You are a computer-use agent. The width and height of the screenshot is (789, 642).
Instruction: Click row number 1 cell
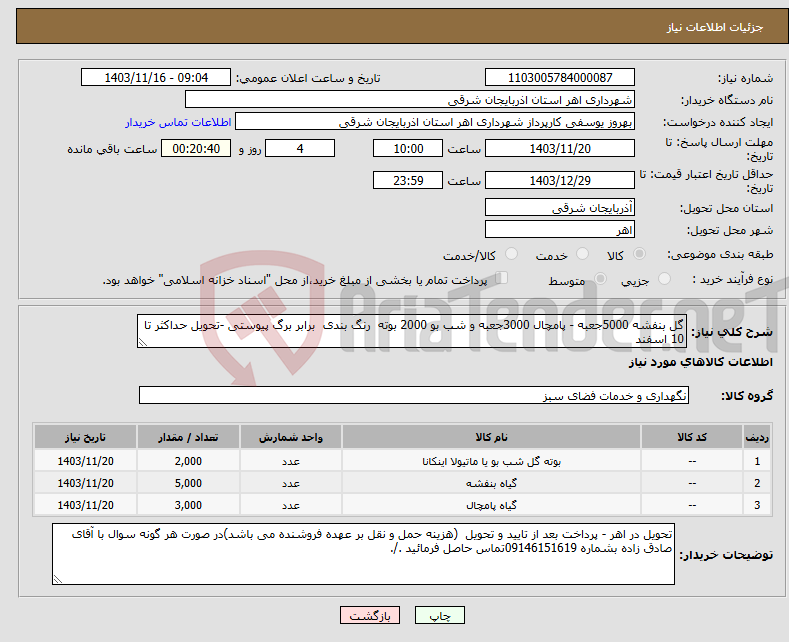tap(757, 461)
